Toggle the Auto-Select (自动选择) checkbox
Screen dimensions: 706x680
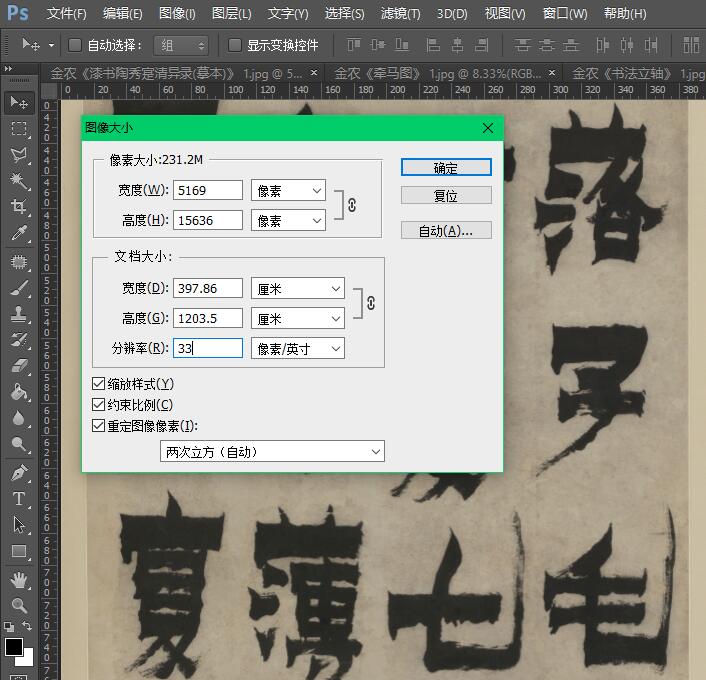point(75,45)
